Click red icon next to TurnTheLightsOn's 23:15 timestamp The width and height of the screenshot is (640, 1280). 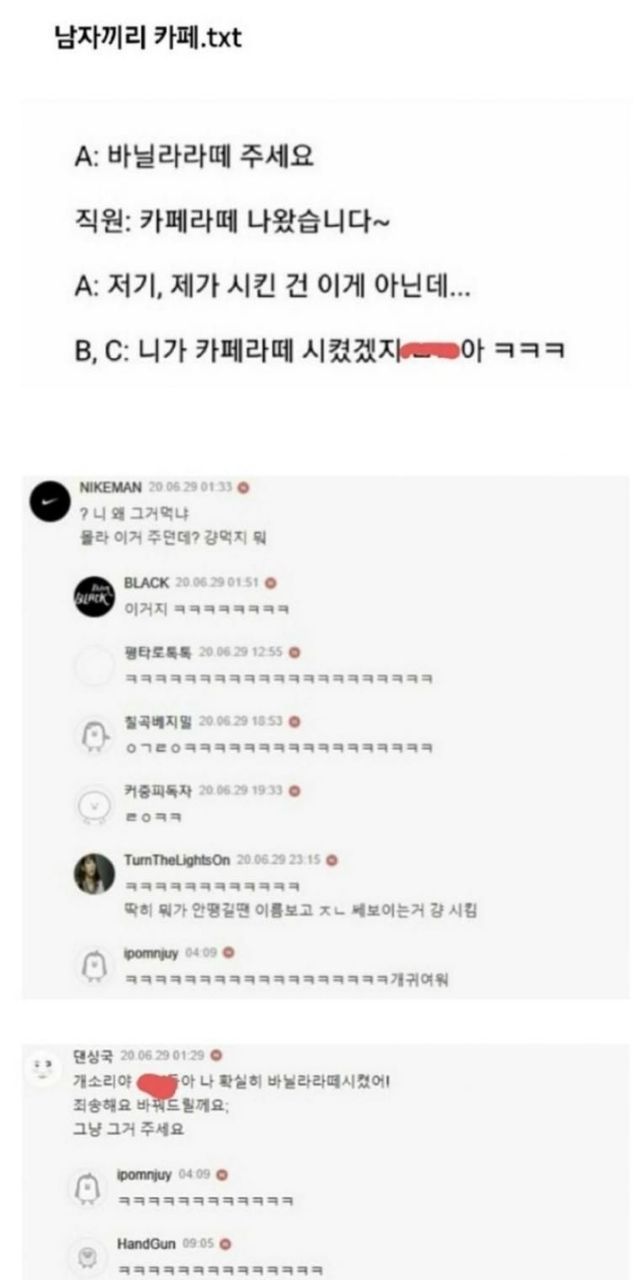tap(332, 860)
